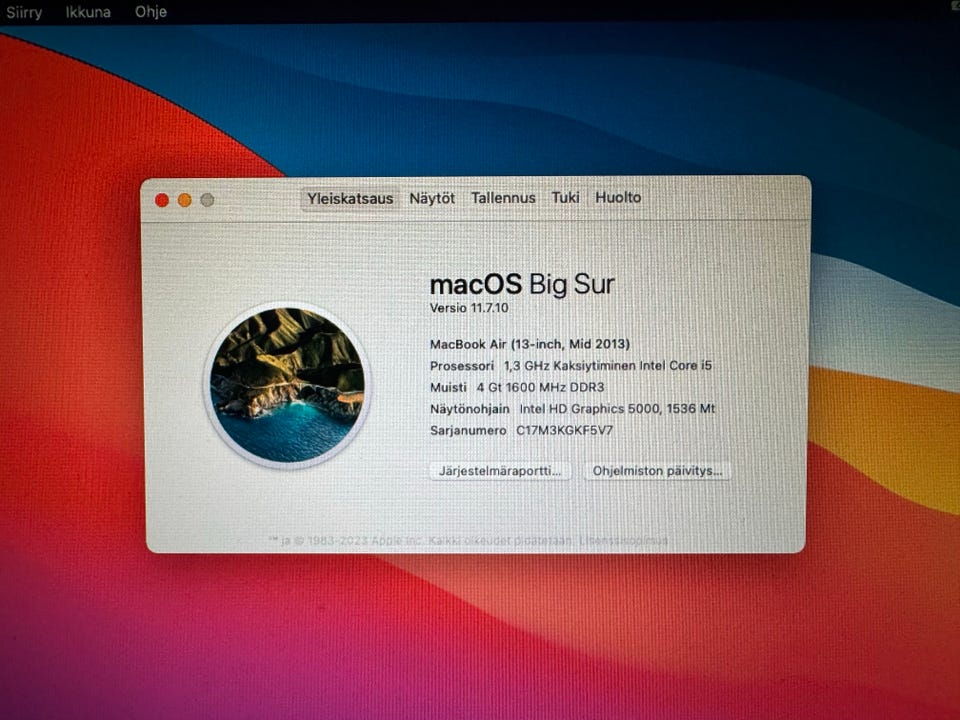Click the macOS Big Sur heading
960x720 pixels.
point(522,285)
